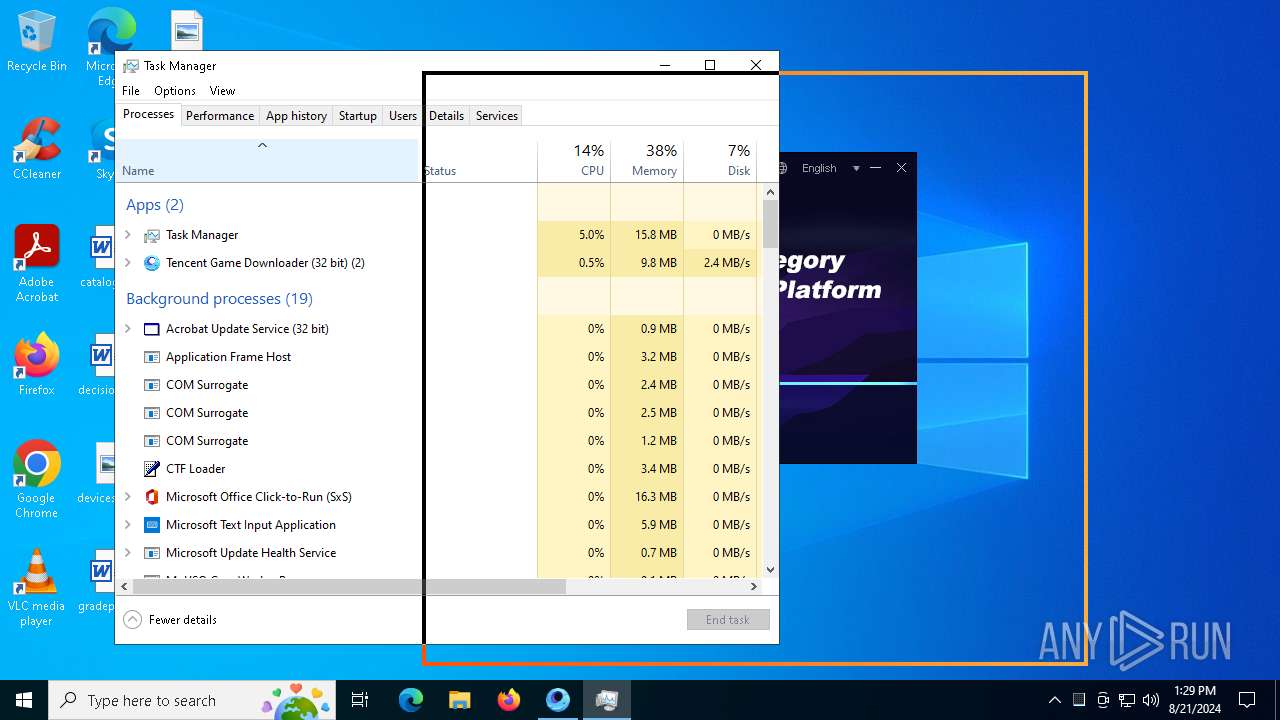Viewport: 1280px width, 720px height.
Task: Open Microsoft Edge from the taskbar
Action: tap(411, 700)
